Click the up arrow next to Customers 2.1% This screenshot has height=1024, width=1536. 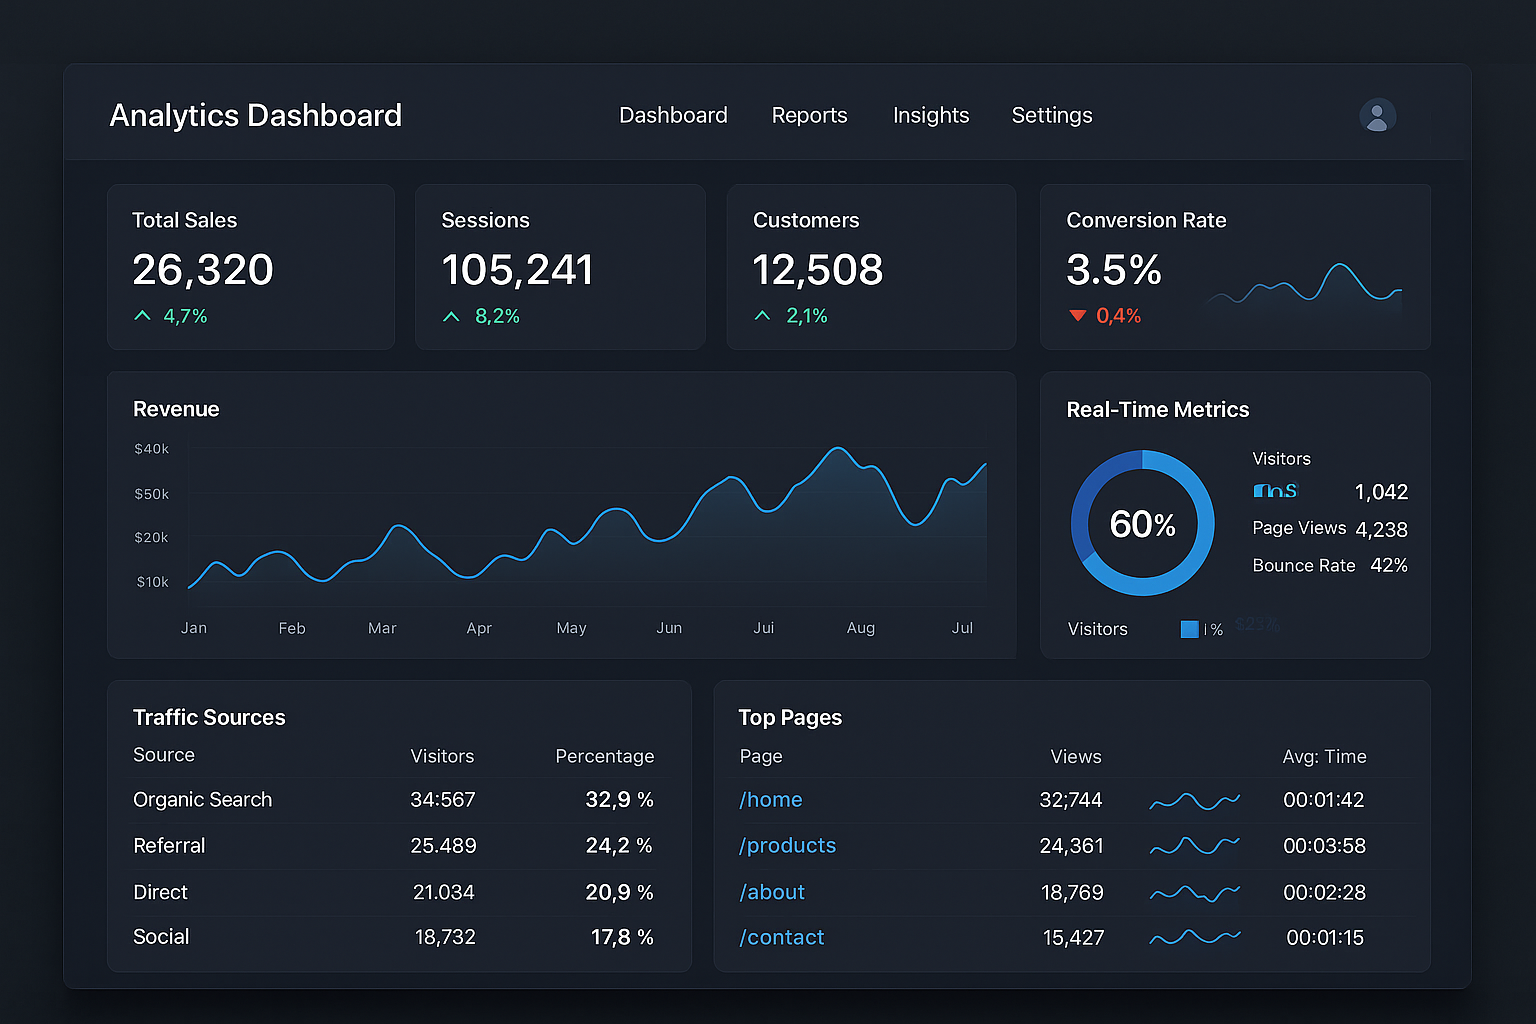[x=761, y=315]
